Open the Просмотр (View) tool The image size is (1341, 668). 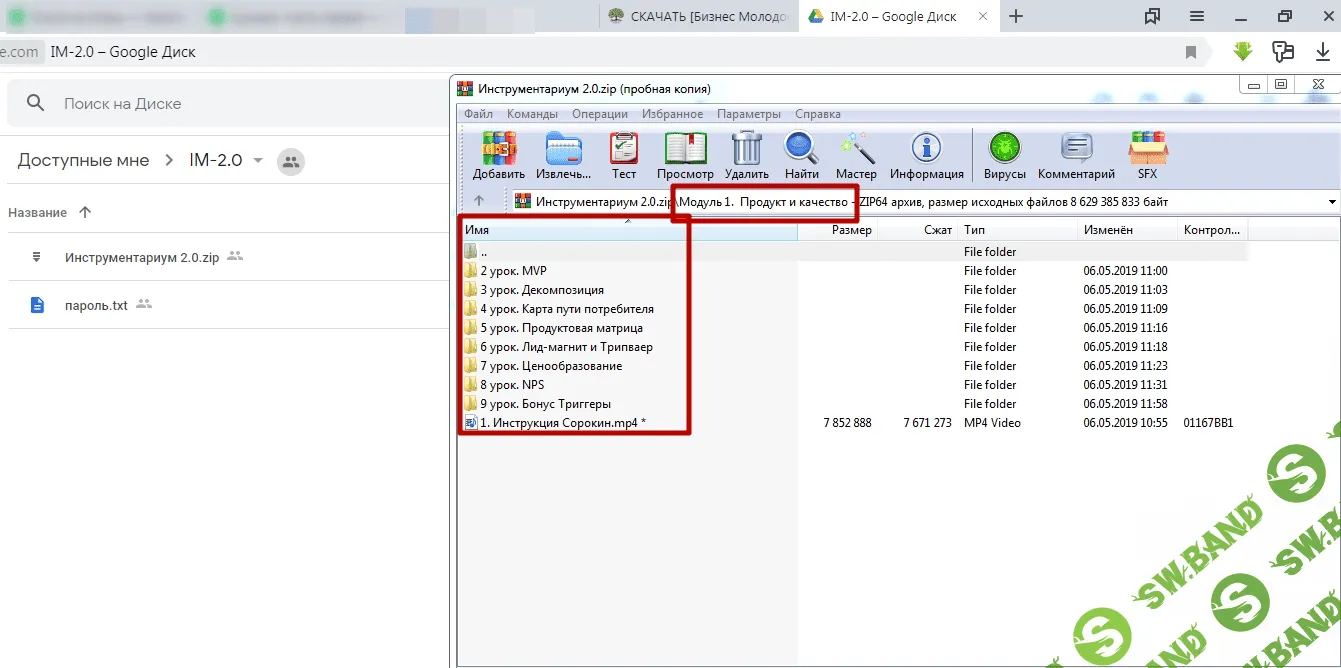click(685, 155)
